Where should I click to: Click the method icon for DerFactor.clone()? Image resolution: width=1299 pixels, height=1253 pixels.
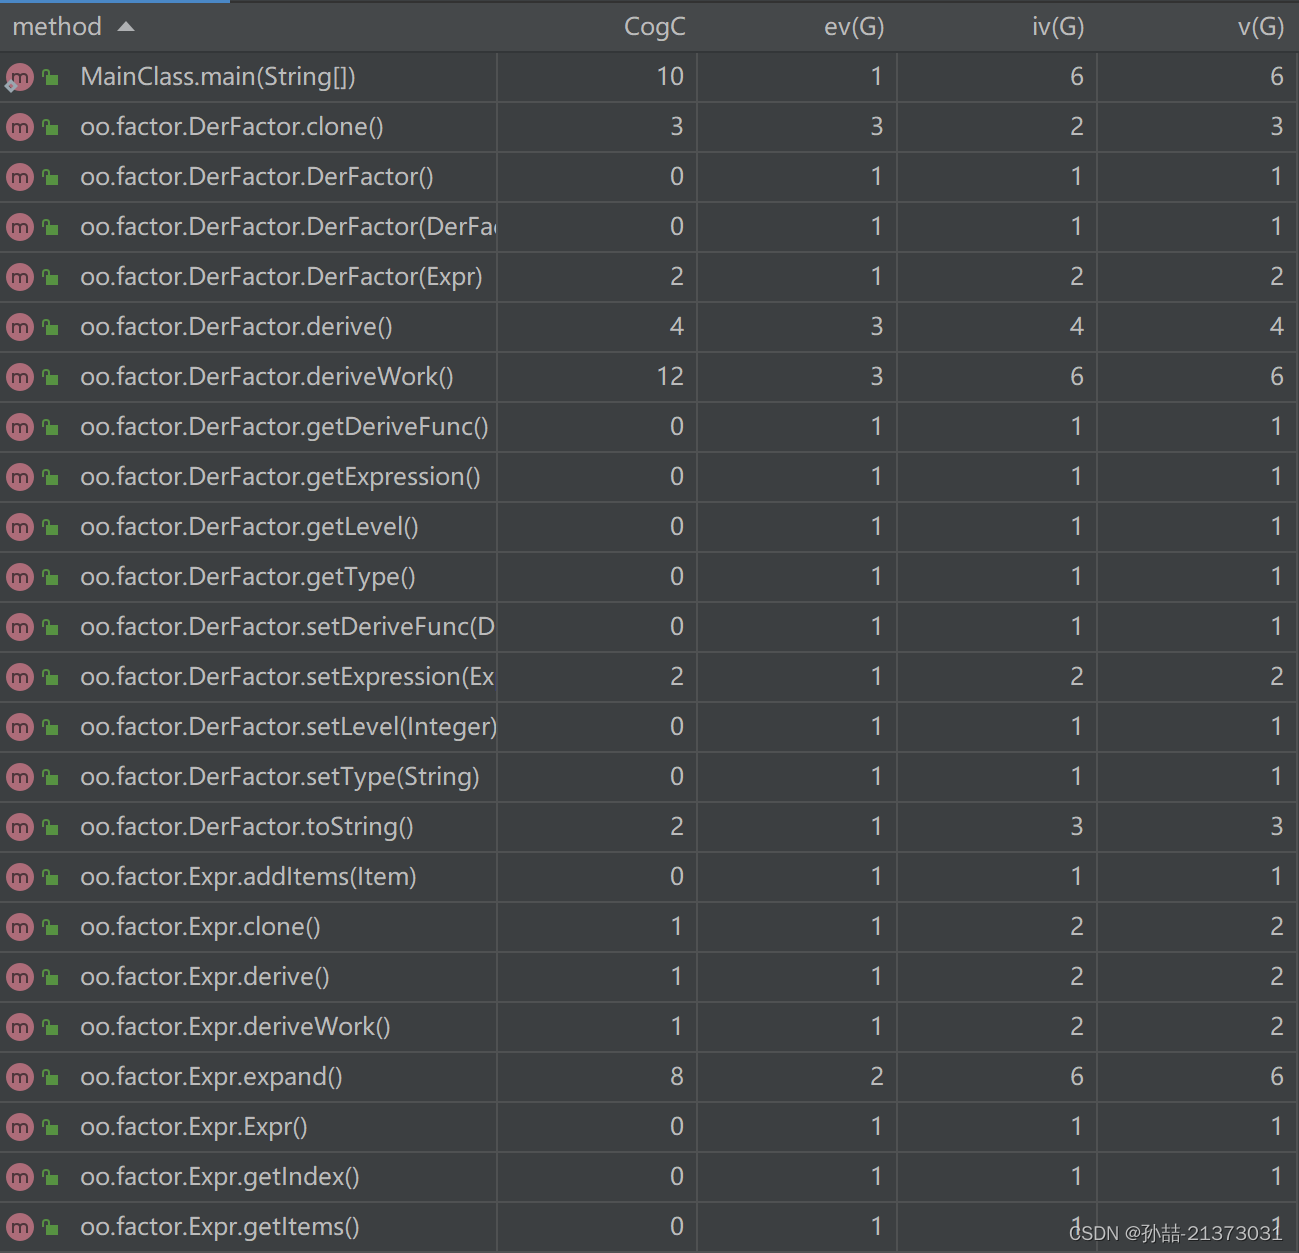(20, 127)
